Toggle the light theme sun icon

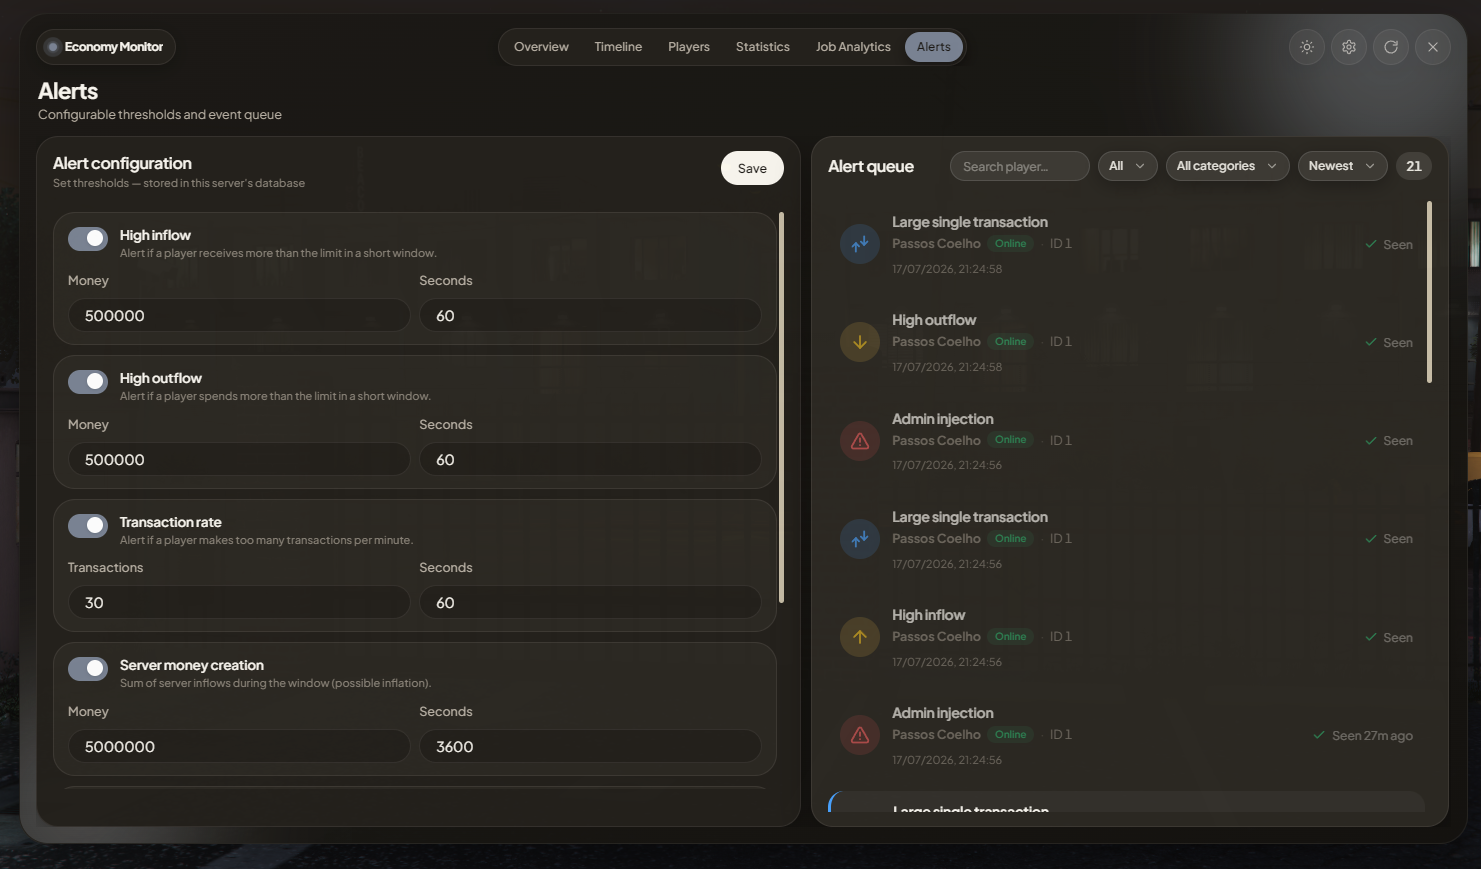(x=1306, y=47)
